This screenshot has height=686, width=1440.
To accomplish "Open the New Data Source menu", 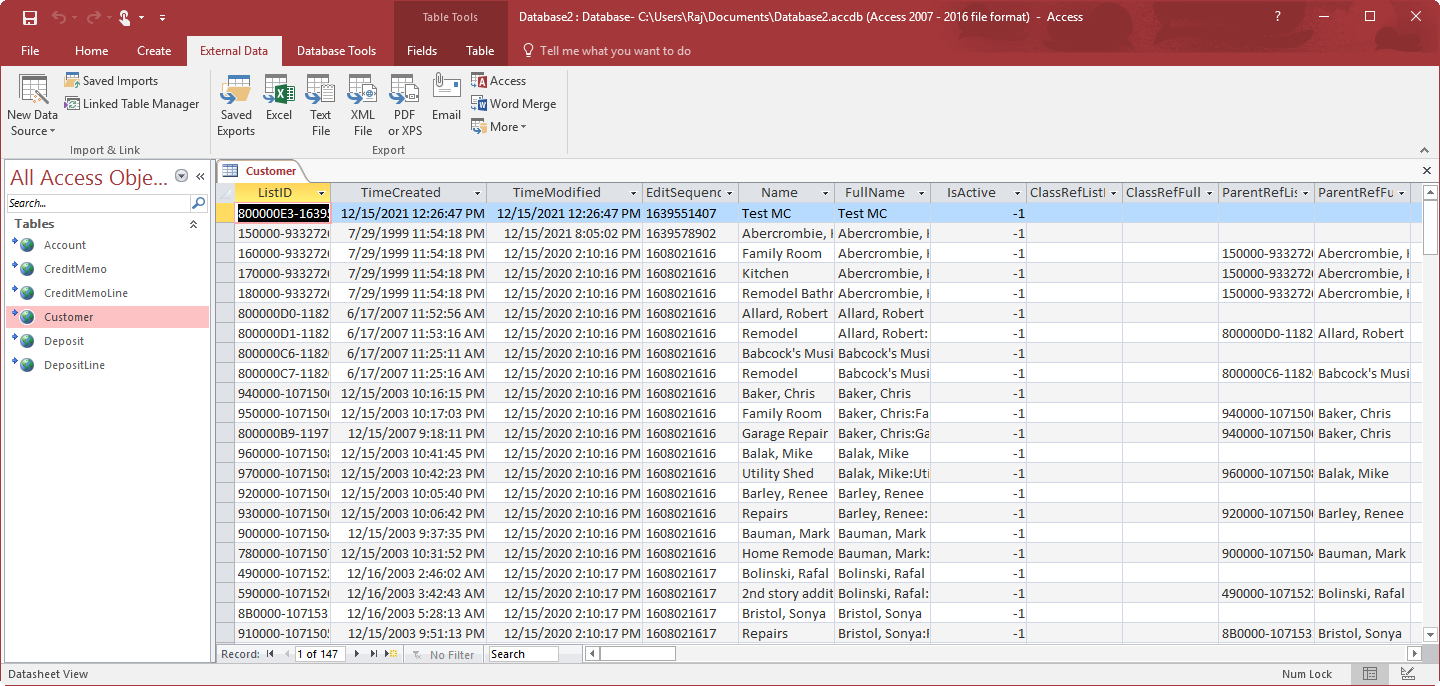I will (x=33, y=105).
